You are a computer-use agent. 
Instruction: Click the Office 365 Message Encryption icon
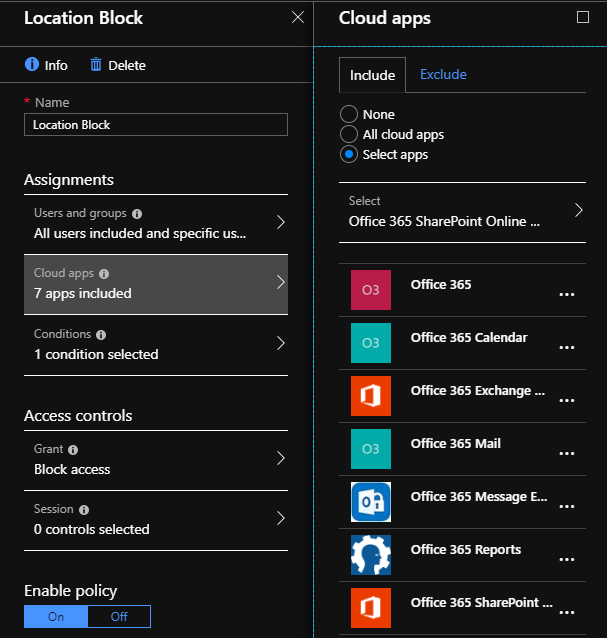[371, 502]
